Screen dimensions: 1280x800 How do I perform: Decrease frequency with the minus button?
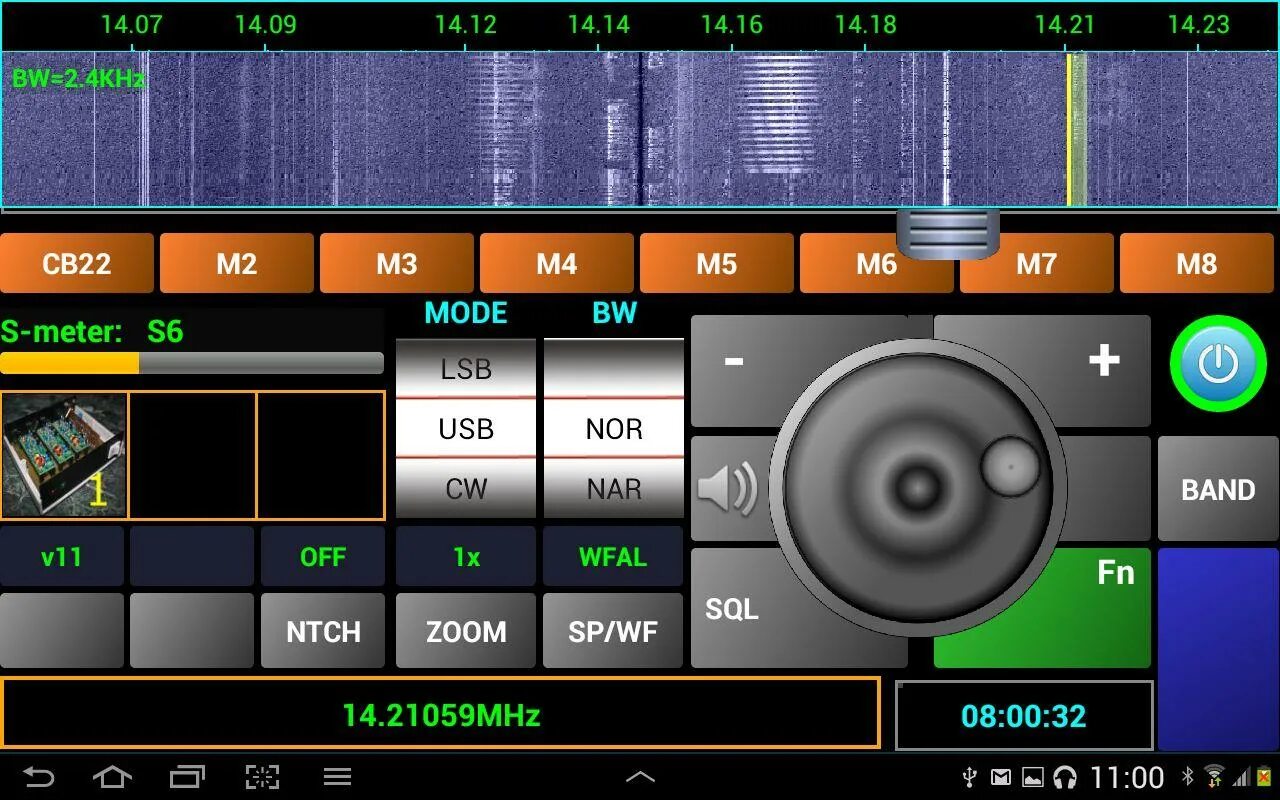734,360
